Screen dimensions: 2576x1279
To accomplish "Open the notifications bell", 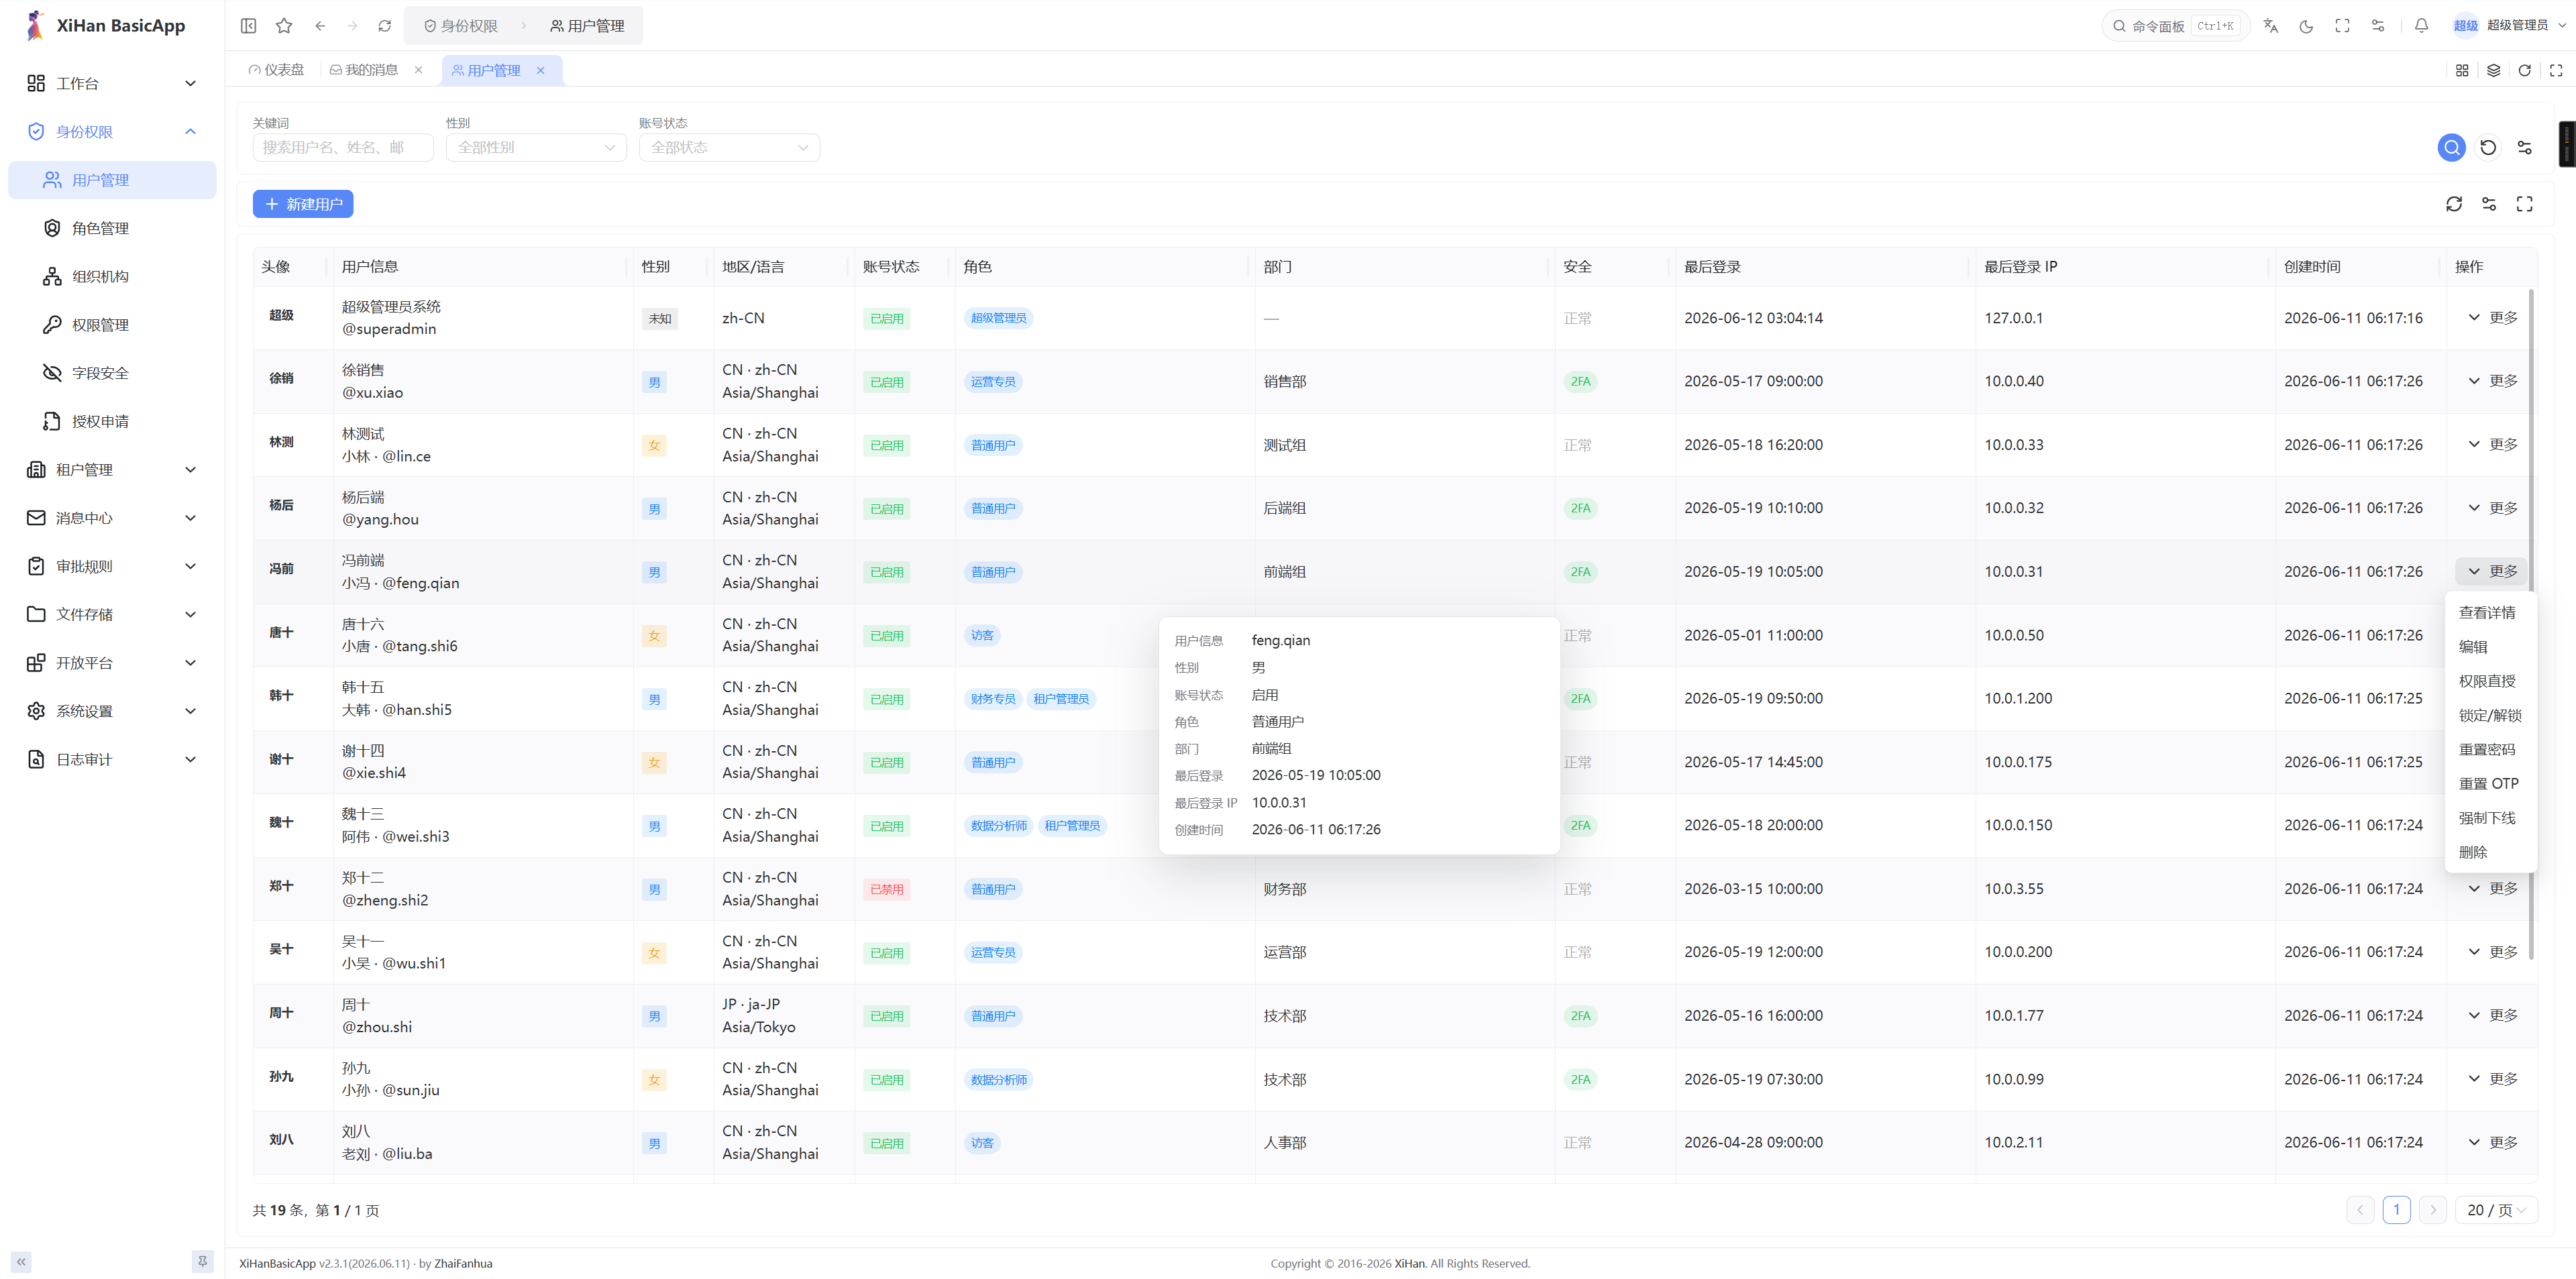I will point(2421,26).
